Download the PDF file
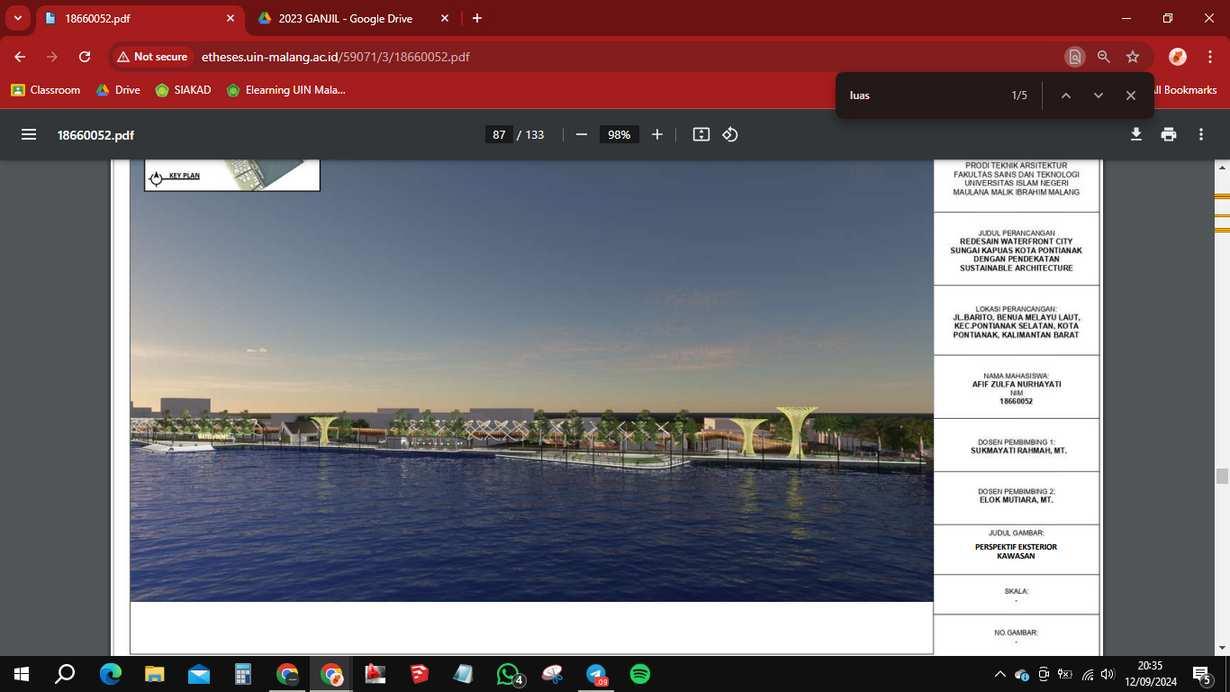This screenshot has height=692, width=1230. click(x=1136, y=135)
